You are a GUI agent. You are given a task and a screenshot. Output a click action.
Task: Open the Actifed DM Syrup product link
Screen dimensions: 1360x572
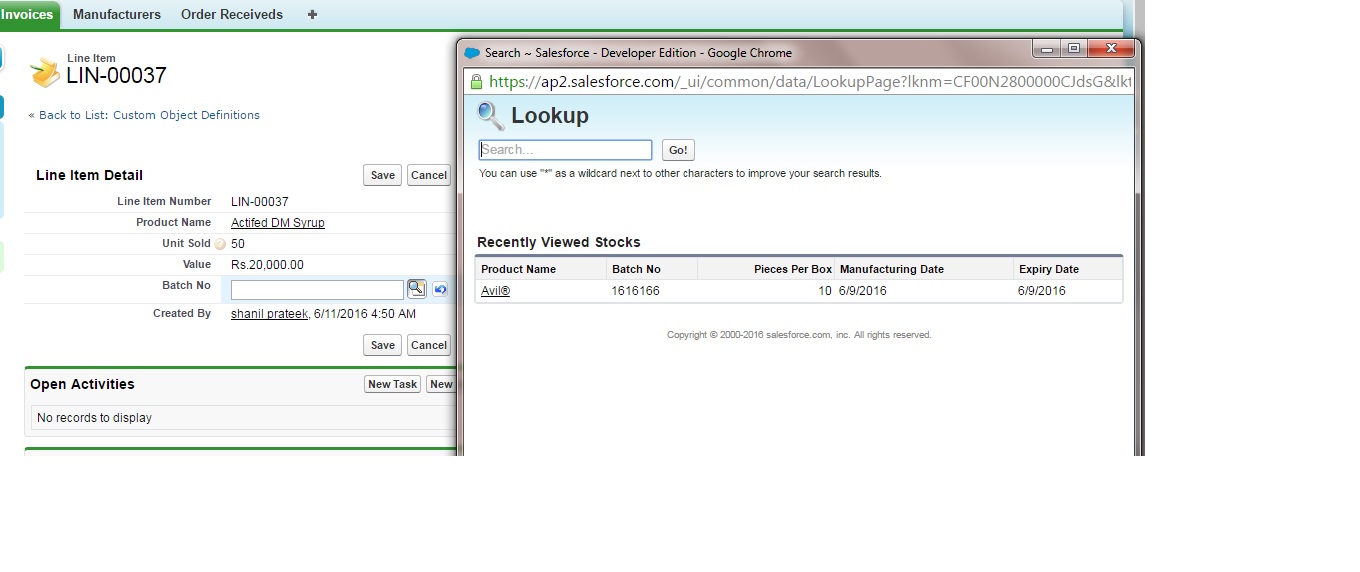278,223
